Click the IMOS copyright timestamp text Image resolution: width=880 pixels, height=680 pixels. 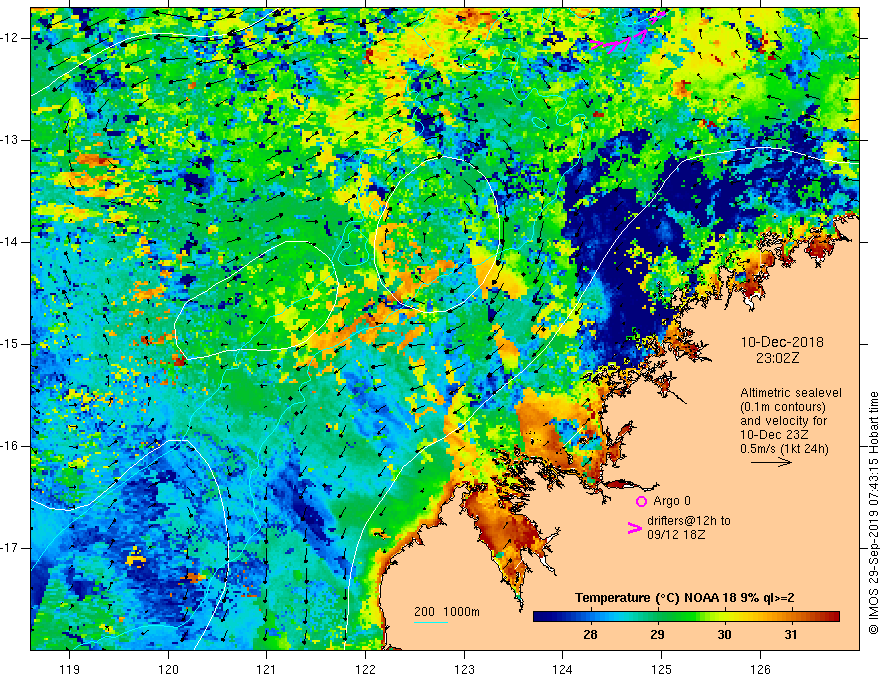pos(873,514)
